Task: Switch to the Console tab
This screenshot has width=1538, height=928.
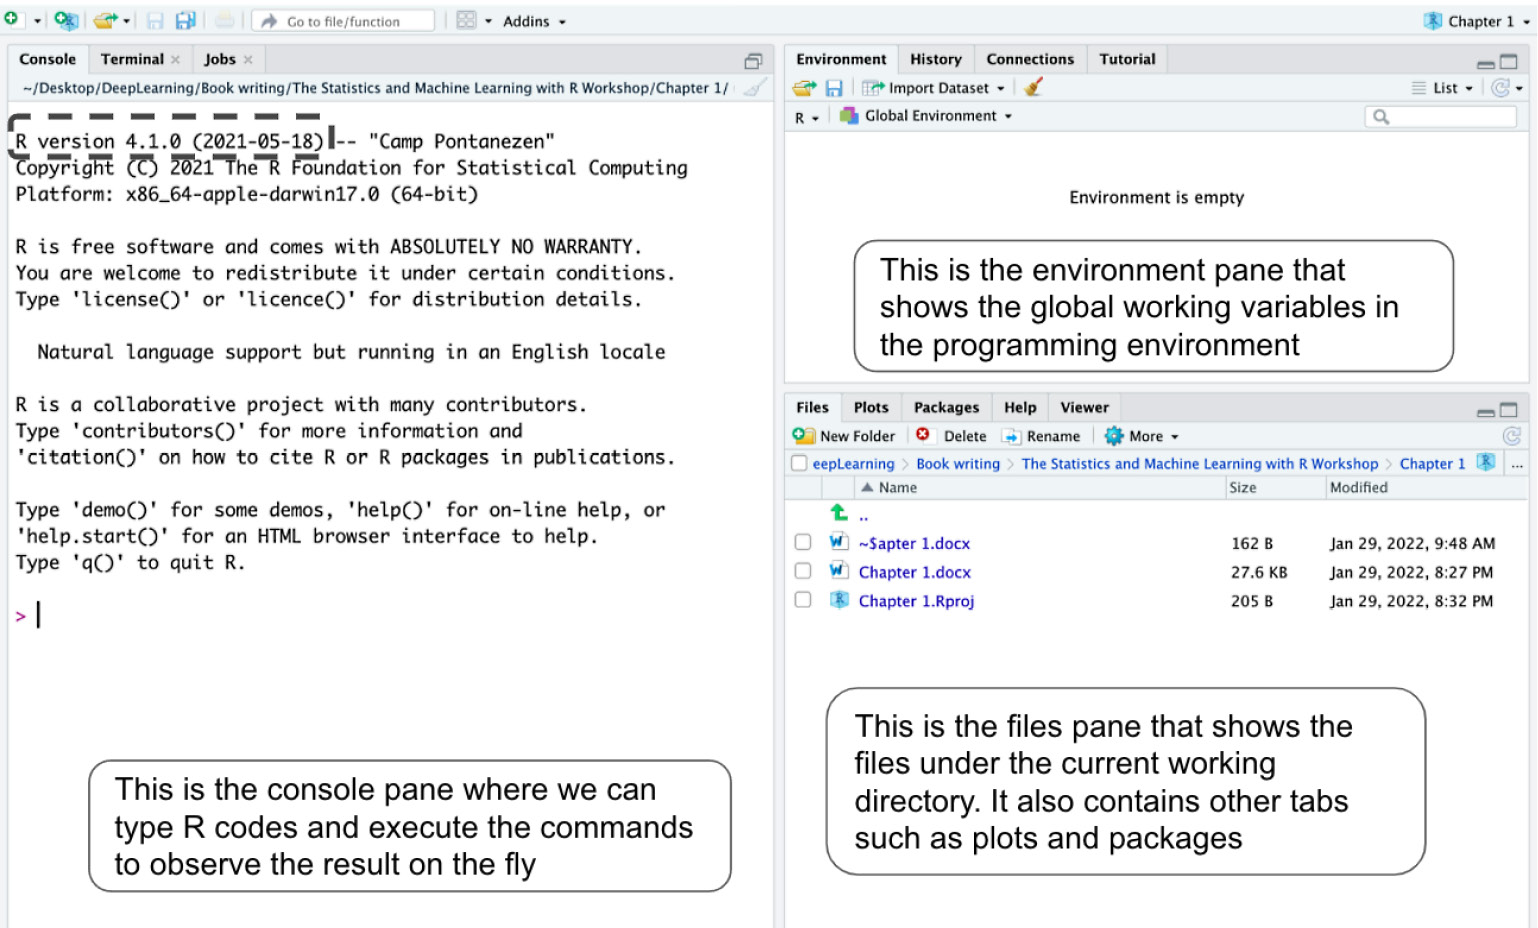Action: click(47, 59)
